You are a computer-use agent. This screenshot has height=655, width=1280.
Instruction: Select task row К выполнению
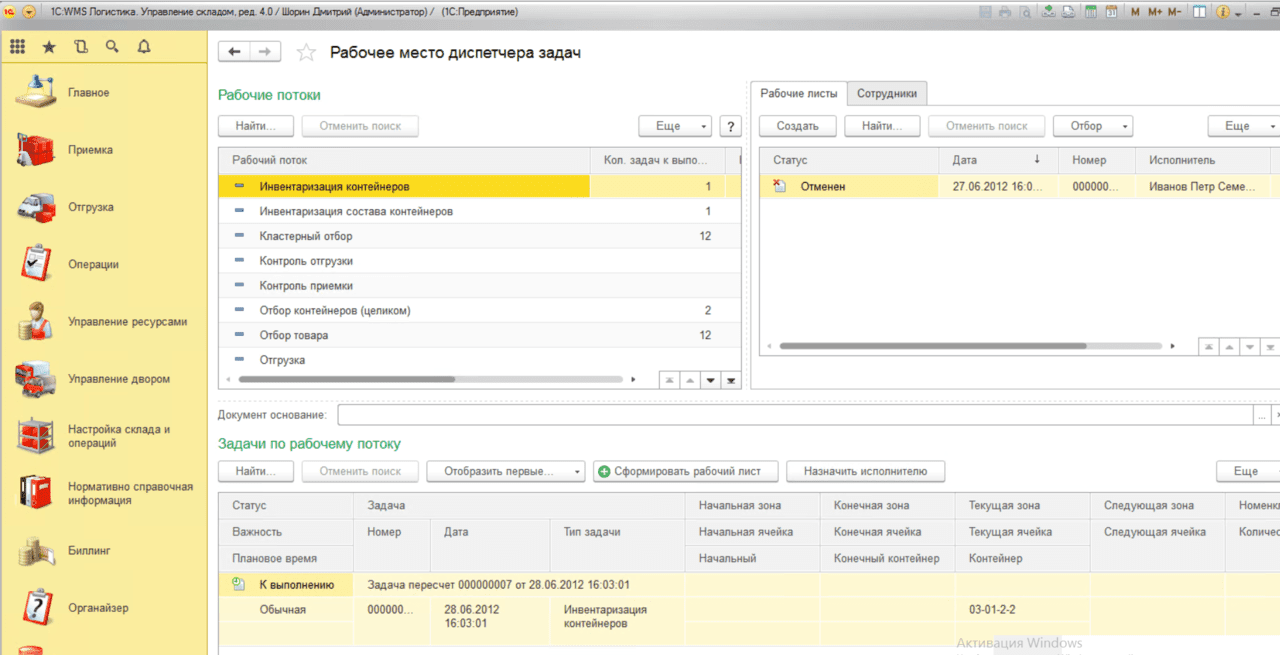click(749, 585)
